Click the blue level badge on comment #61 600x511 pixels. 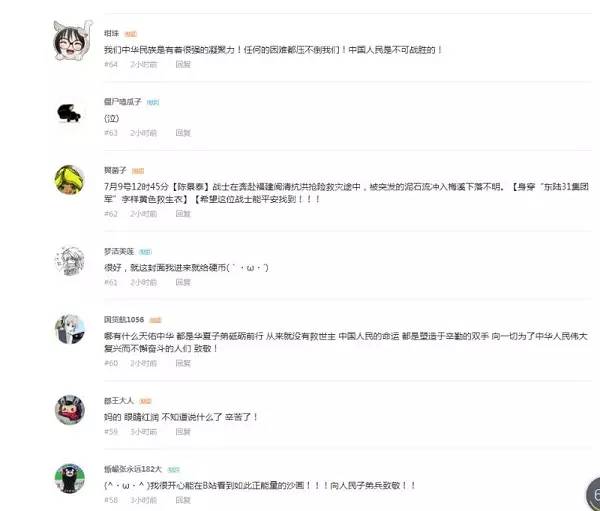click(145, 252)
